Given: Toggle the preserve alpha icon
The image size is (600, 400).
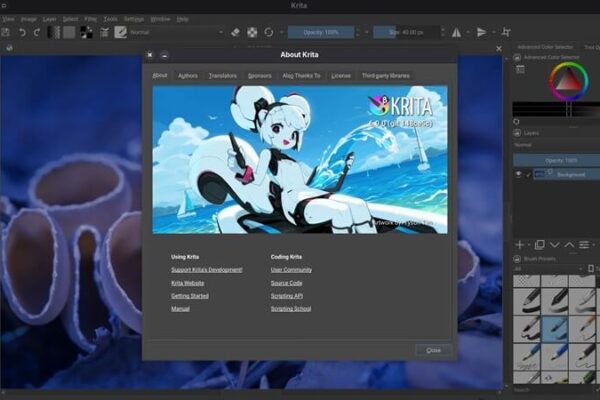Looking at the screenshot, I should click(x=252, y=33).
